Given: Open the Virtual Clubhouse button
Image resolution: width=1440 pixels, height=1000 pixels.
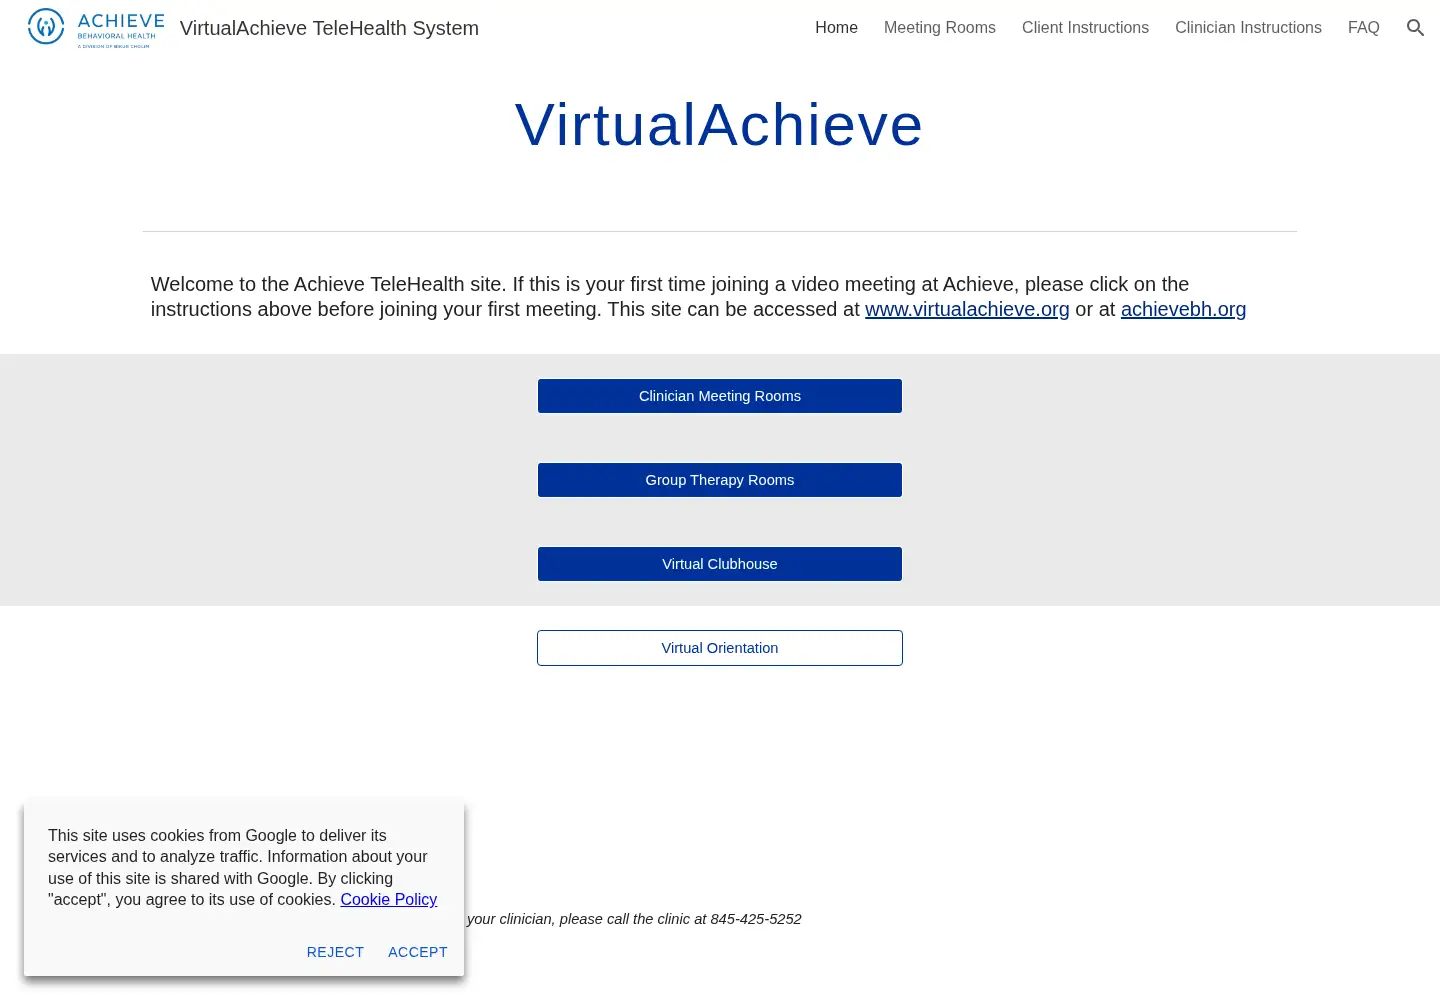Looking at the screenshot, I should [x=720, y=564].
